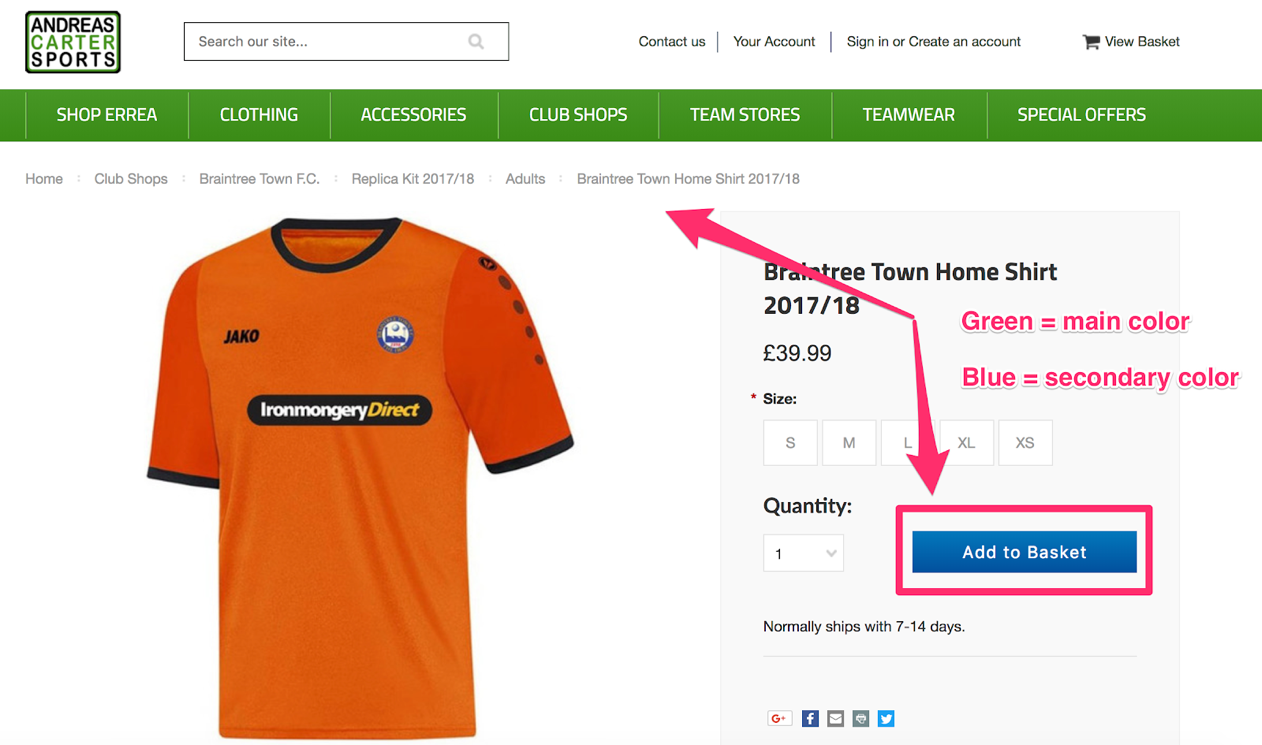Click the search magnifier icon
The height and width of the screenshot is (745, 1262).
pyautogui.click(x=476, y=42)
